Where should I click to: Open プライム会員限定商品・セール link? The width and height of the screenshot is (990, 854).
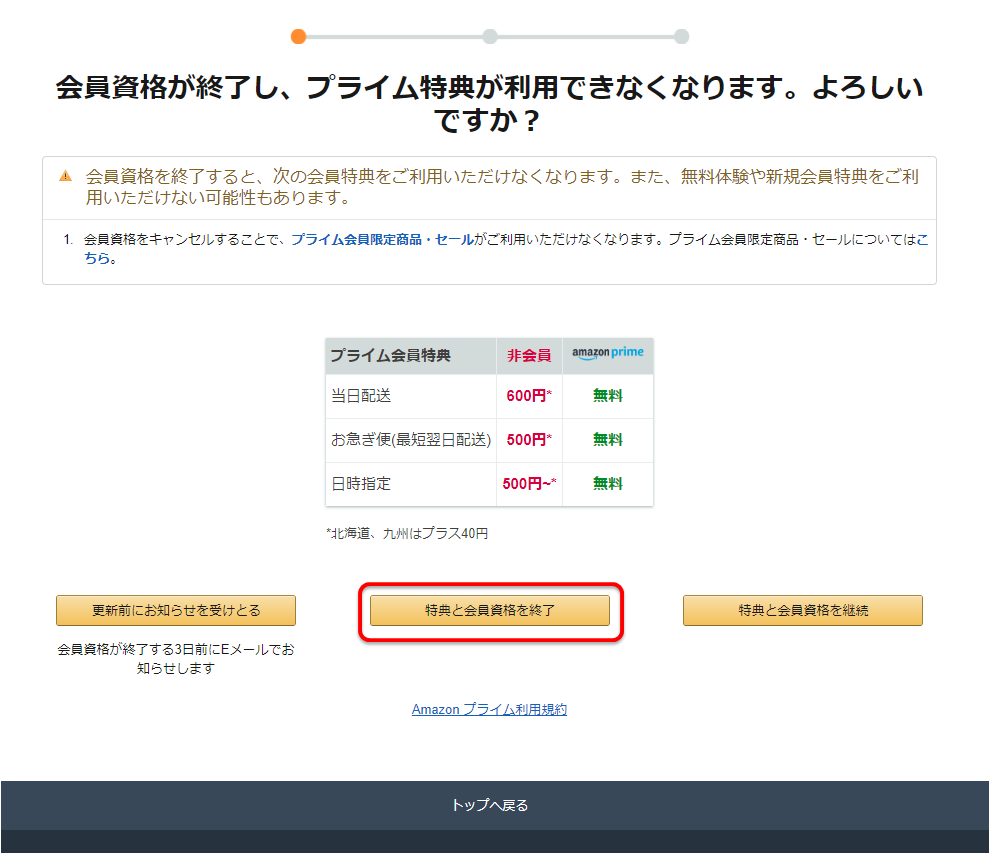click(382, 239)
